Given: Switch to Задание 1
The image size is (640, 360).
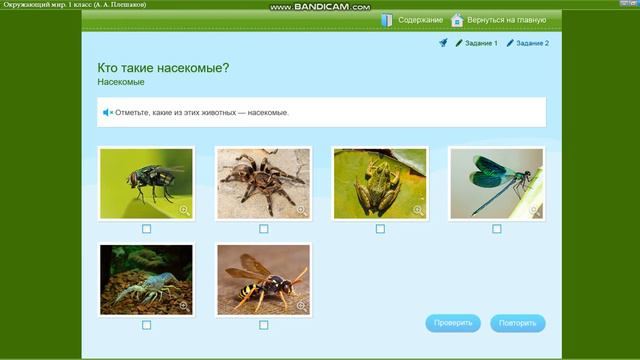Looking at the screenshot, I should pos(481,43).
